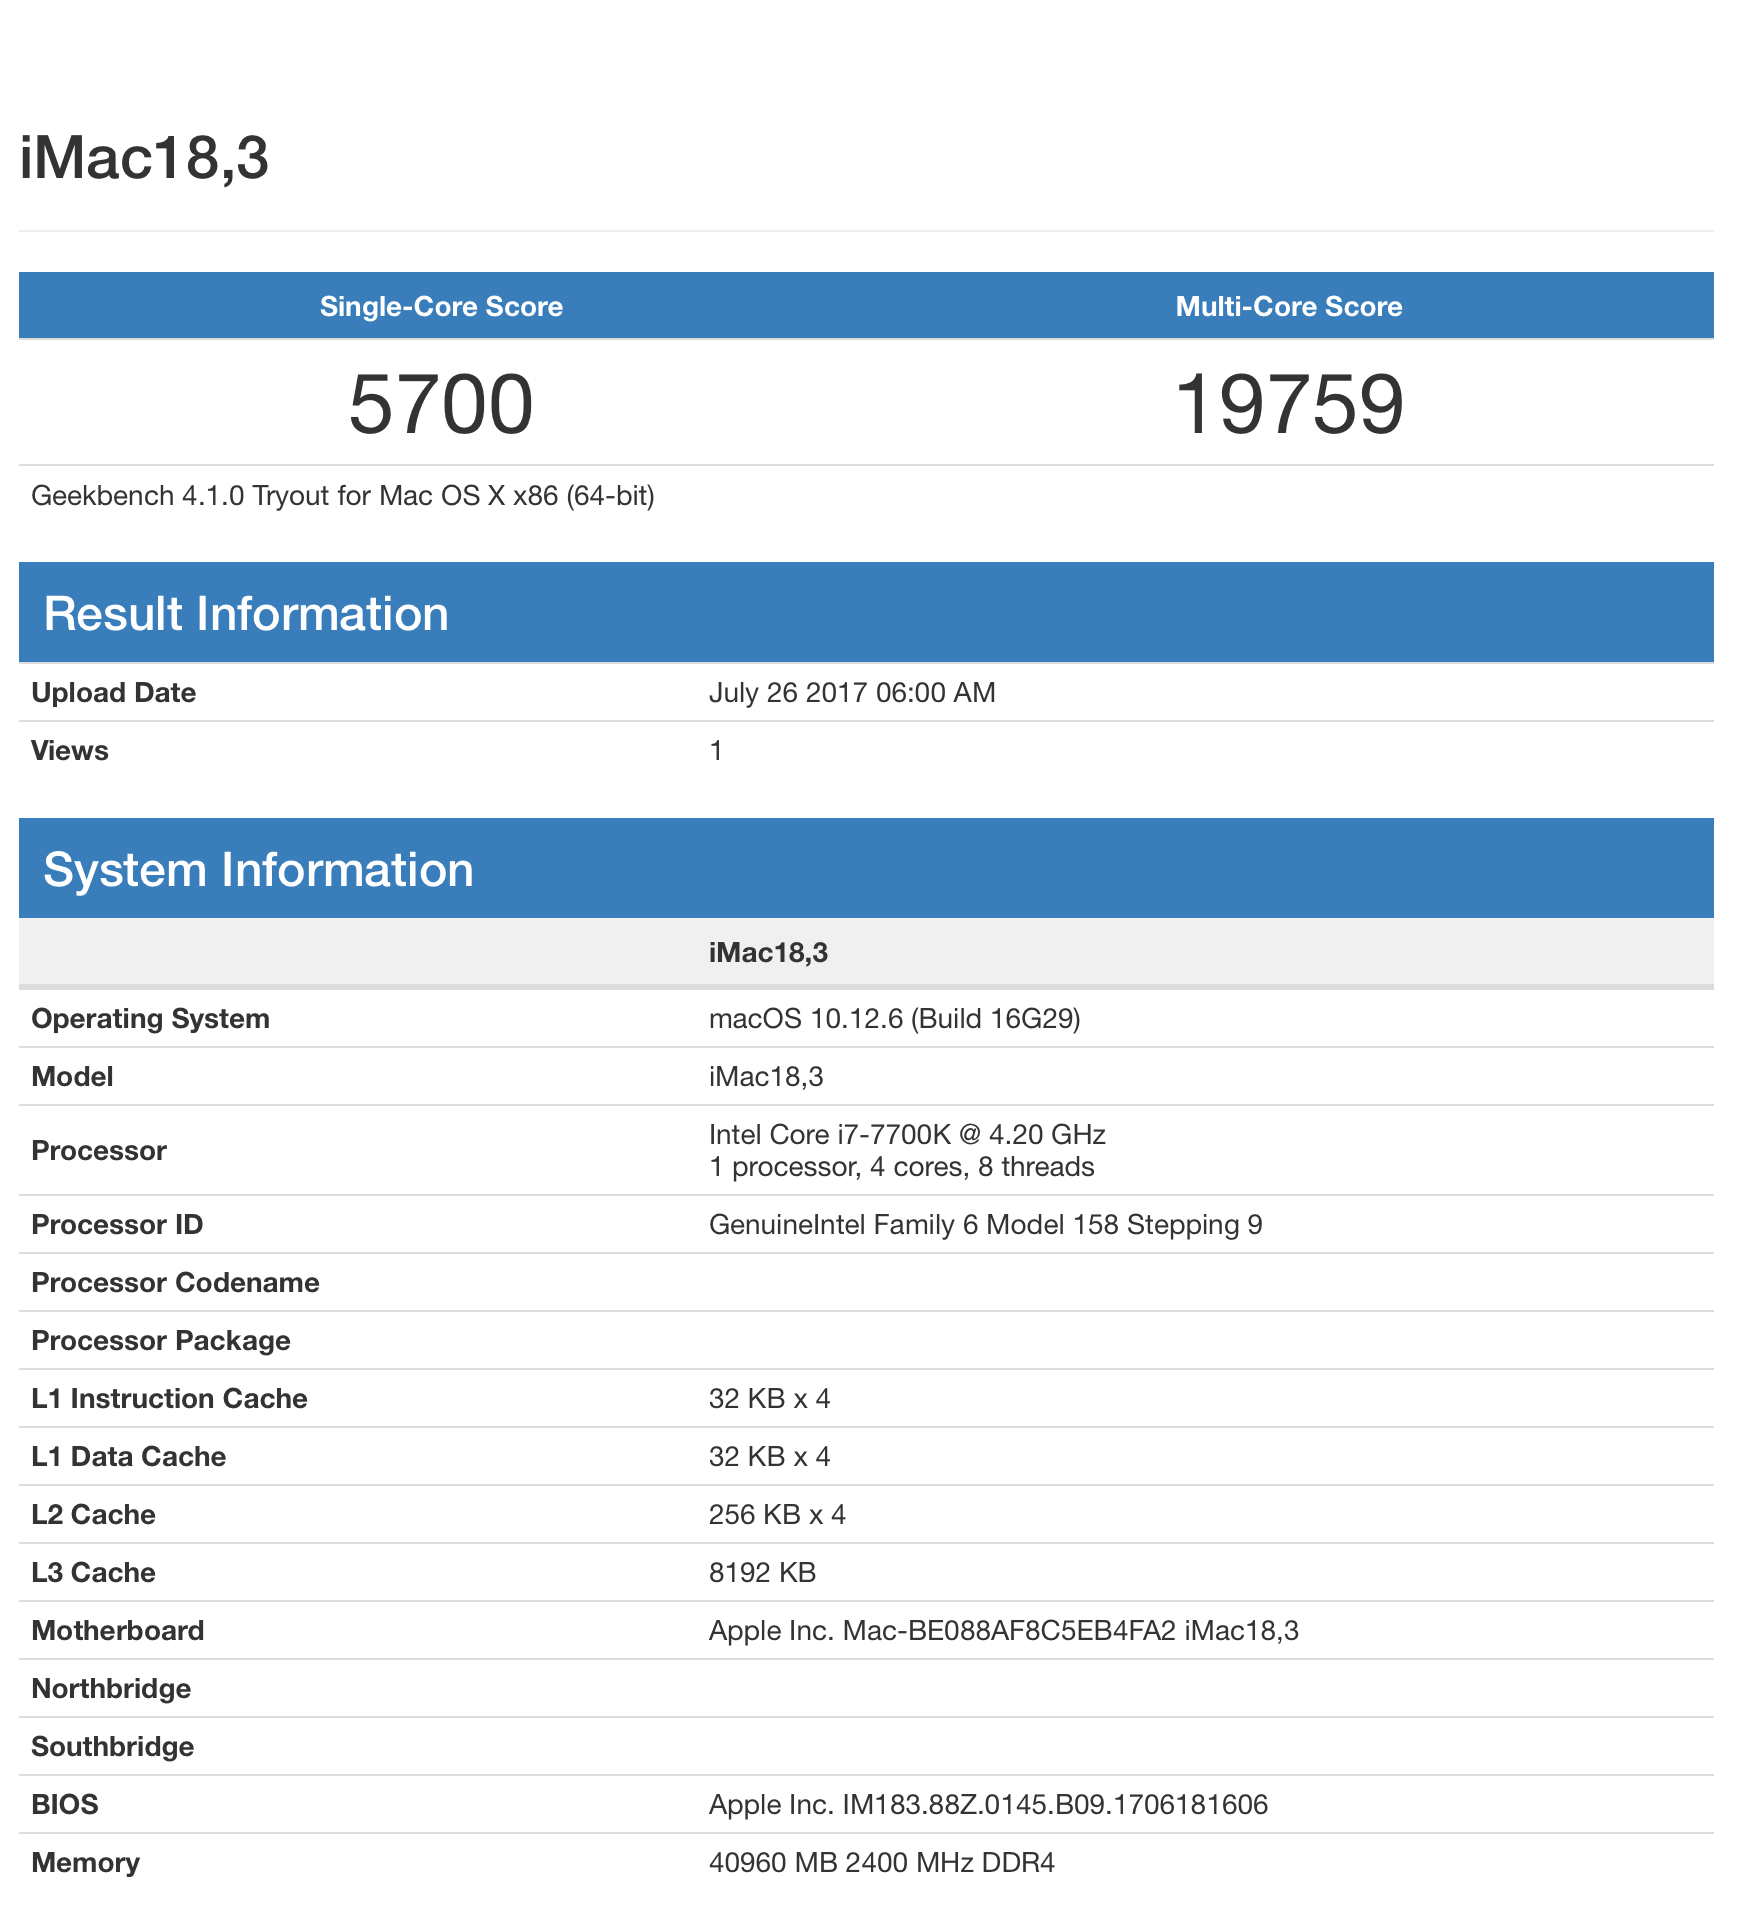Click the bold iMac18,3 table column header
The height and width of the screenshot is (1920, 1744).
[768, 952]
